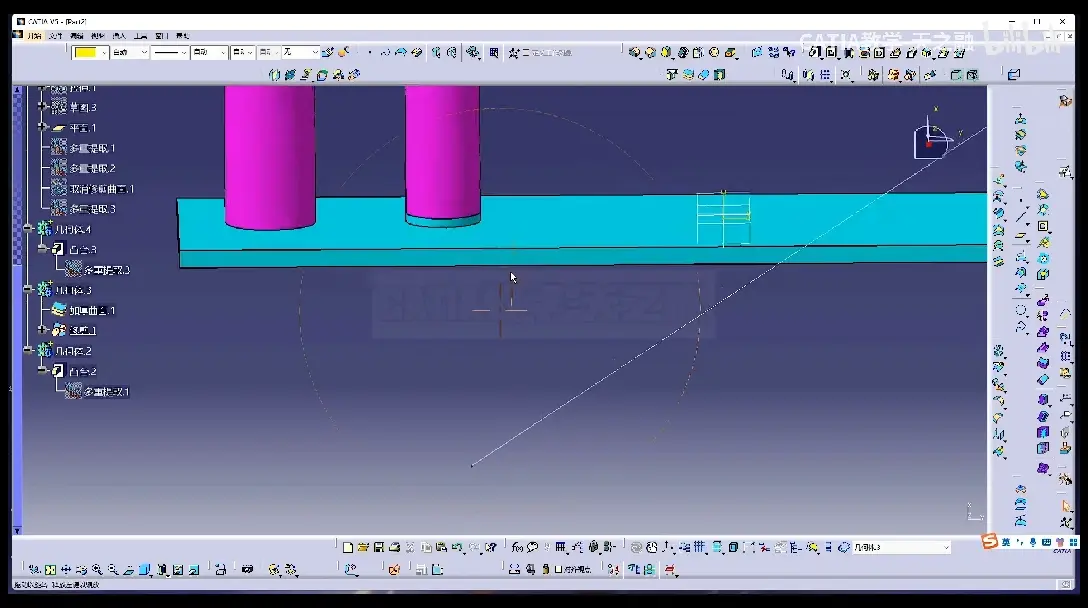The height and width of the screenshot is (608, 1088).
Task: Click the New file icon in bottom toolbar
Action: coord(348,548)
